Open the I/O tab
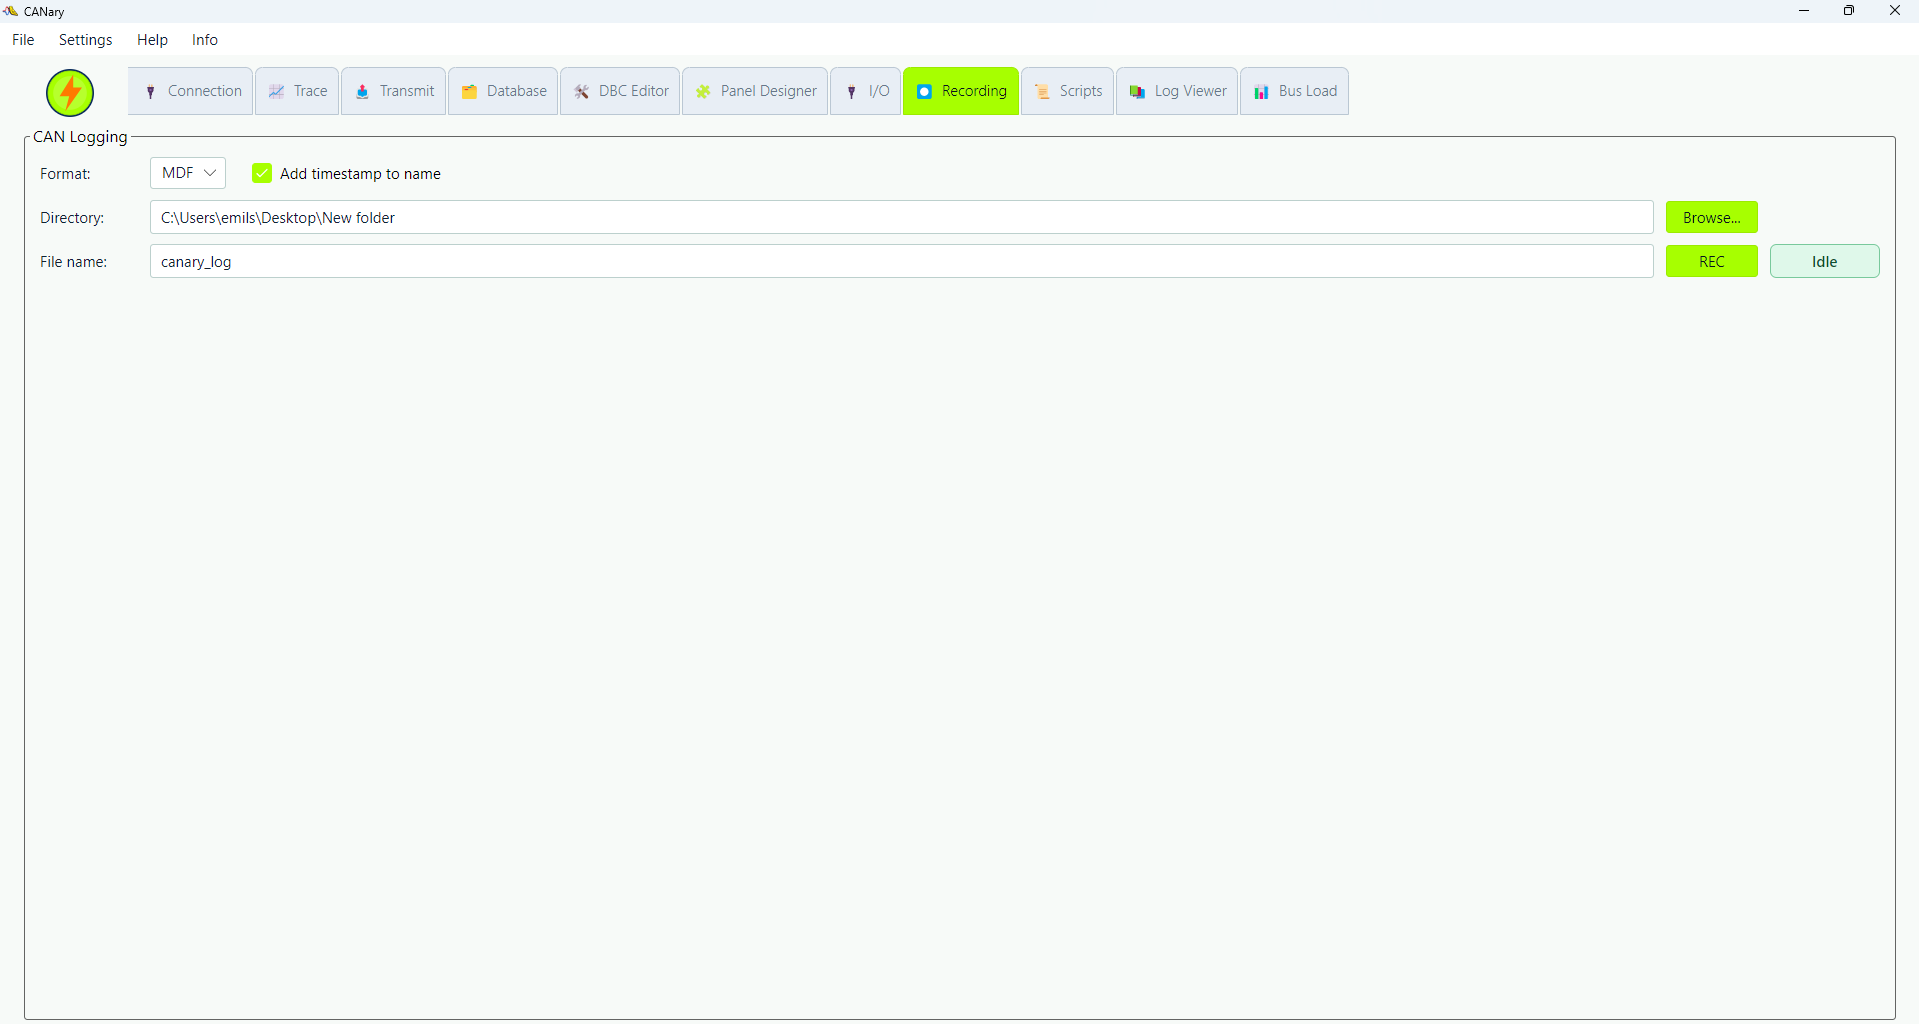 (866, 91)
